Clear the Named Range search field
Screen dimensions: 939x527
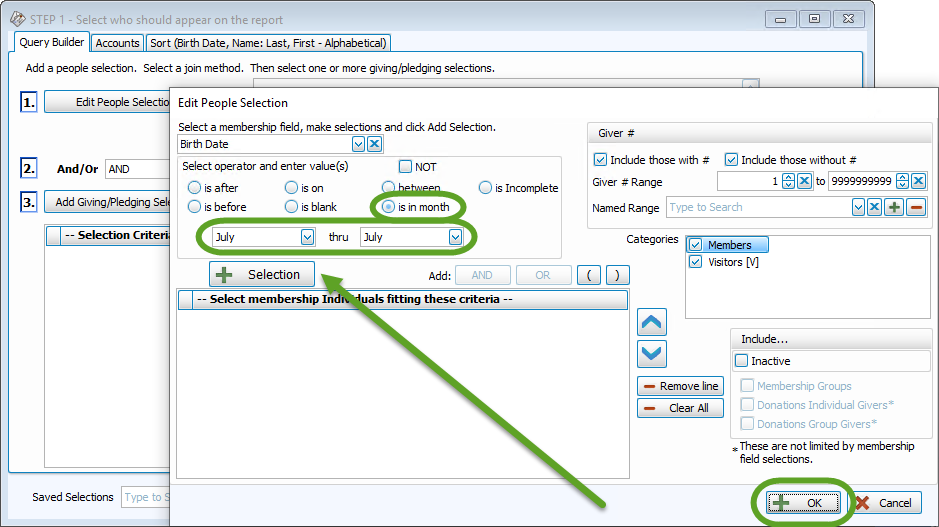pos(875,207)
